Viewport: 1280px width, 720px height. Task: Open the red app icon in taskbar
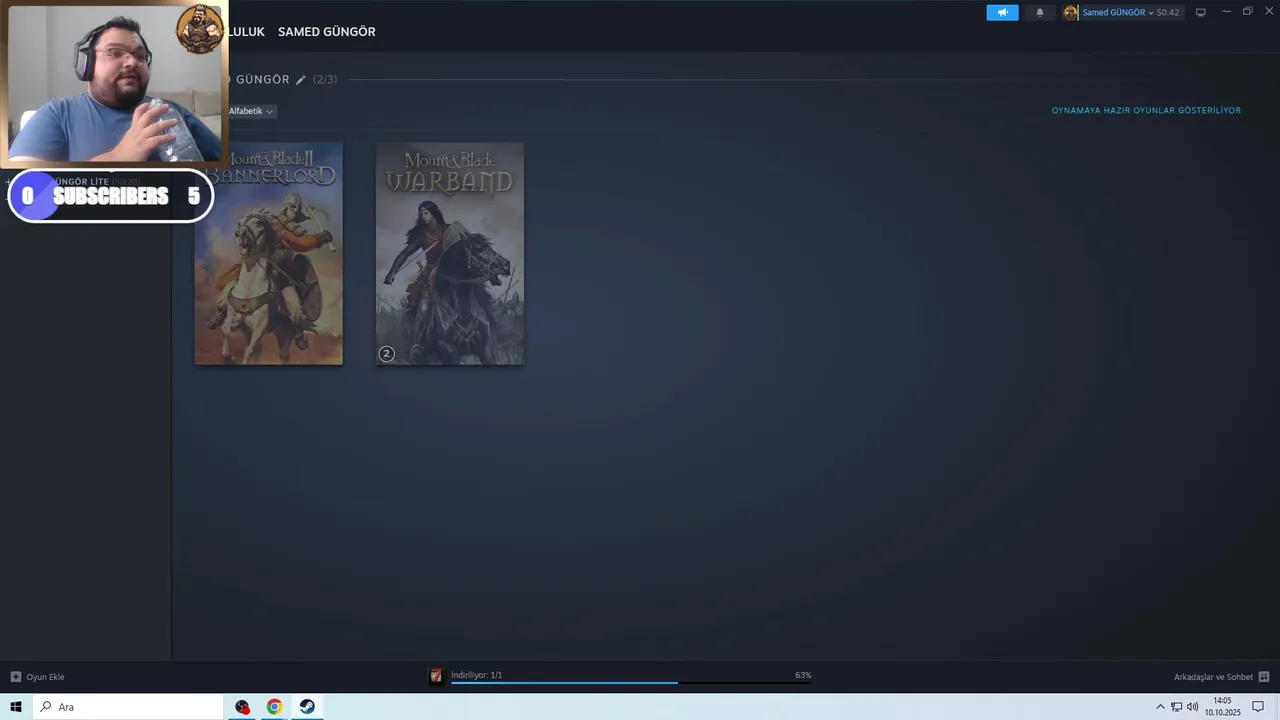pos(242,707)
